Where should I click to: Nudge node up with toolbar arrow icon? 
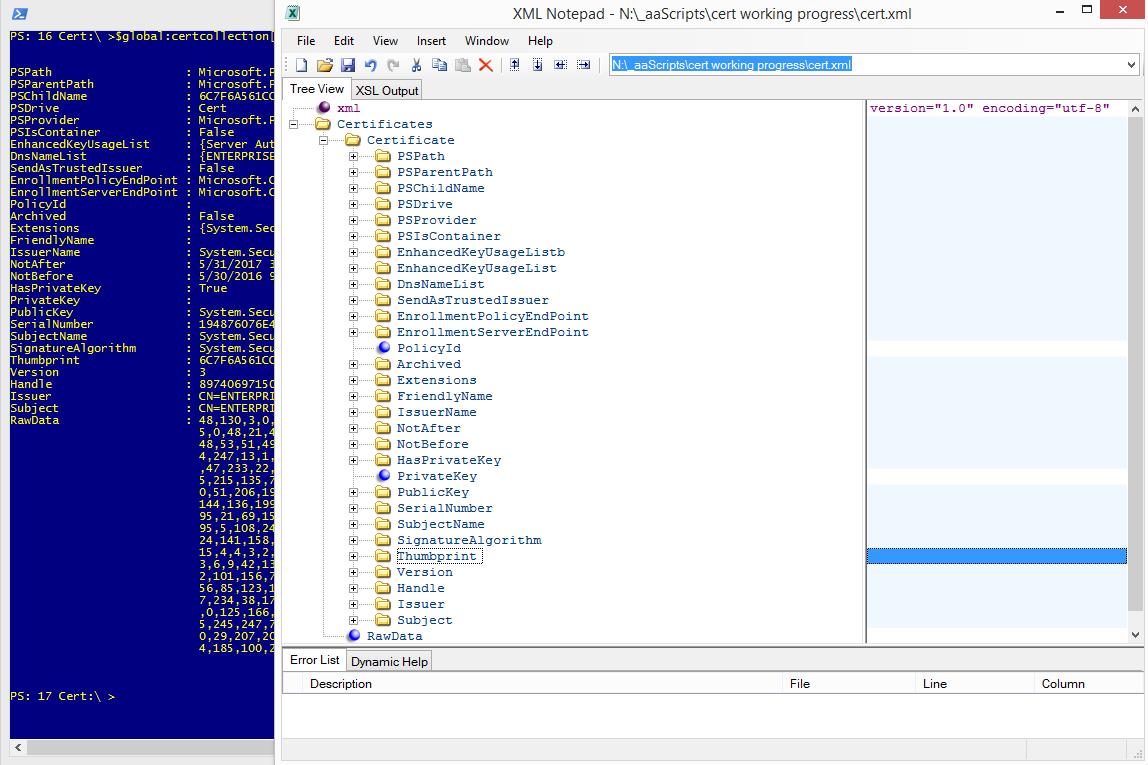[x=514, y=65]
